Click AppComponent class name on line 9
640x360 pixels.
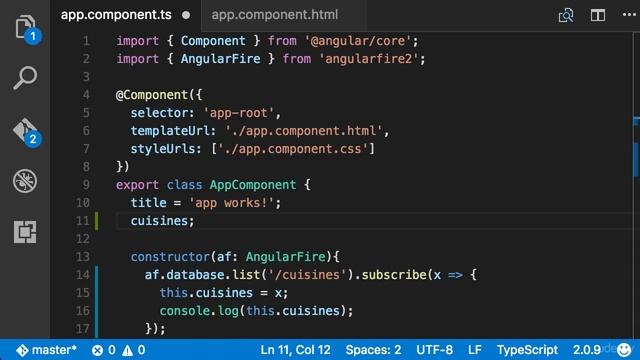pos(253,184)
